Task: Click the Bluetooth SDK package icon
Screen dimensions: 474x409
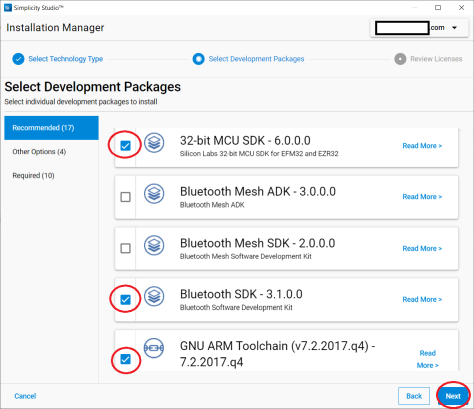Action: pos(154,296)
